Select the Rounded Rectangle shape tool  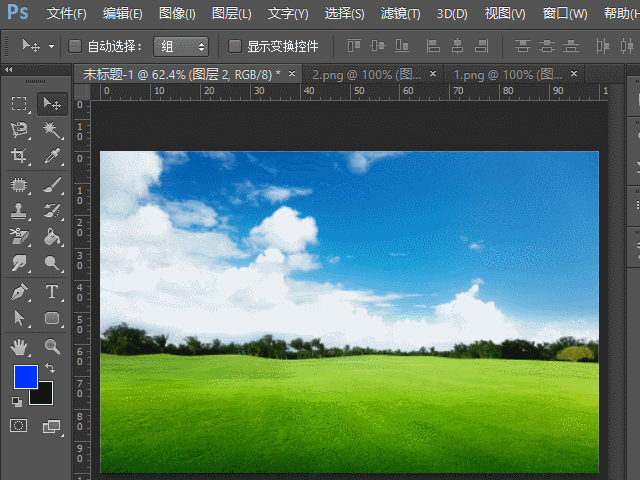click(52, 318)
